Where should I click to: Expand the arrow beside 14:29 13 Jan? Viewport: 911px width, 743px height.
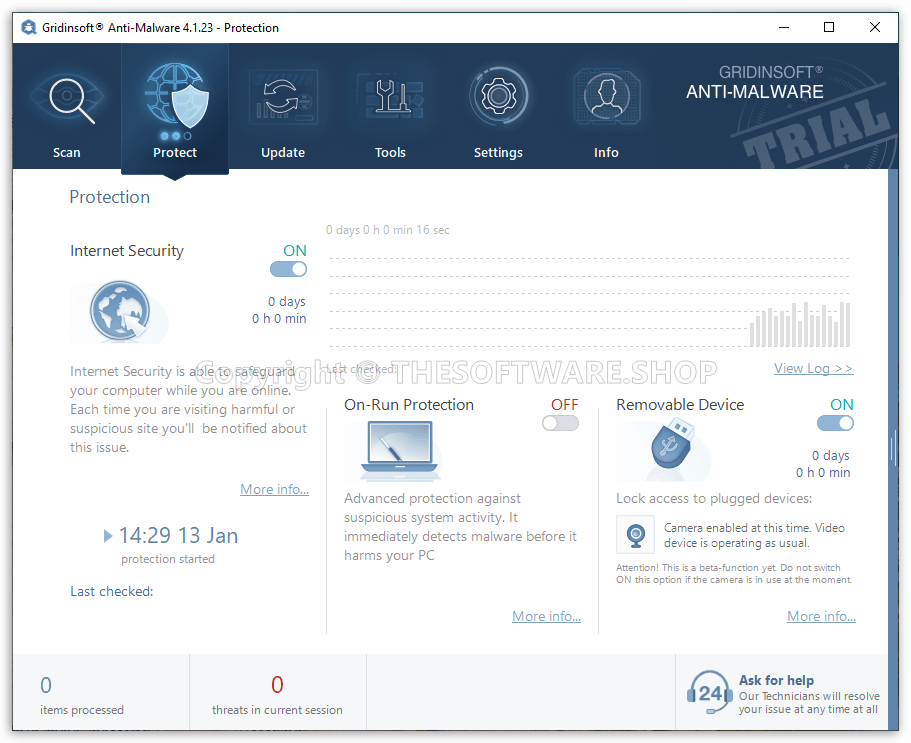pyautogui.click(x=108, y=536)
